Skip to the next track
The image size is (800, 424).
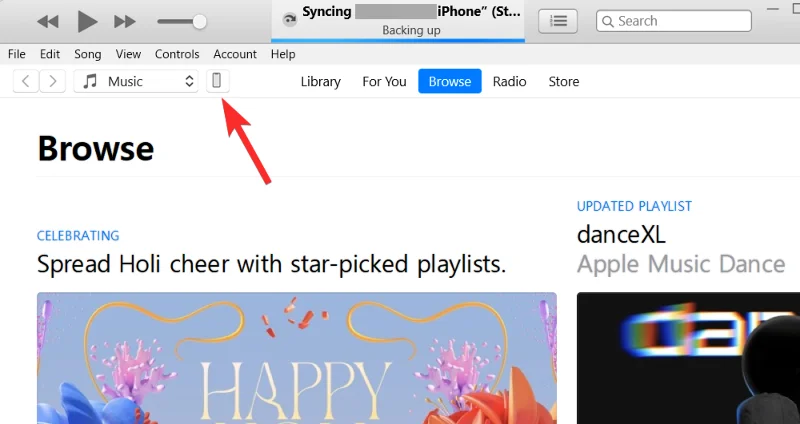click(125, 21)
